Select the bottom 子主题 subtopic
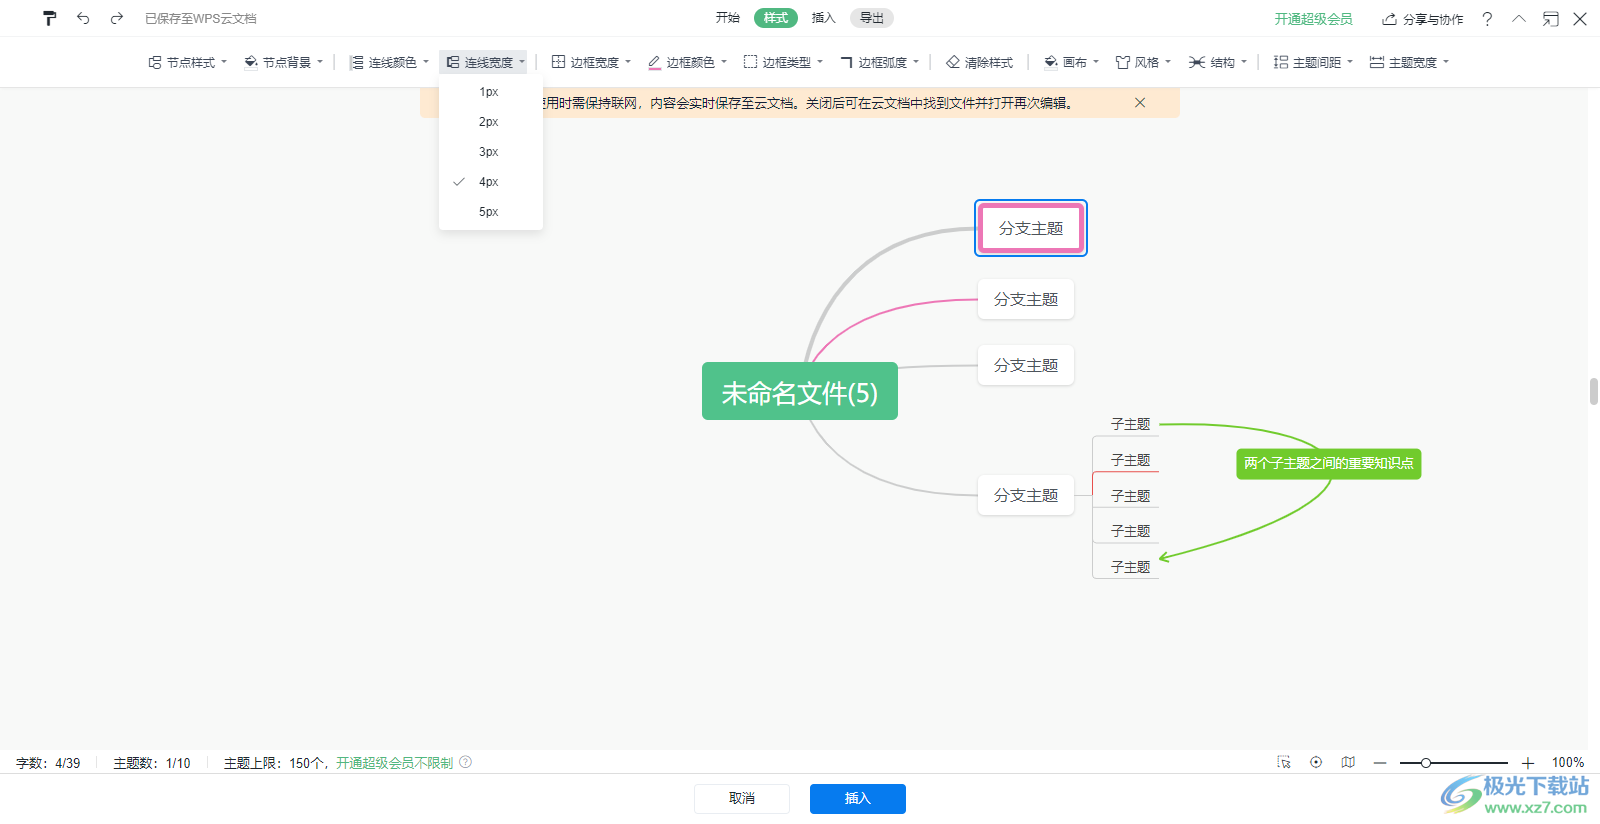This screenshot has height=824, width=1600. (1130, 567)
